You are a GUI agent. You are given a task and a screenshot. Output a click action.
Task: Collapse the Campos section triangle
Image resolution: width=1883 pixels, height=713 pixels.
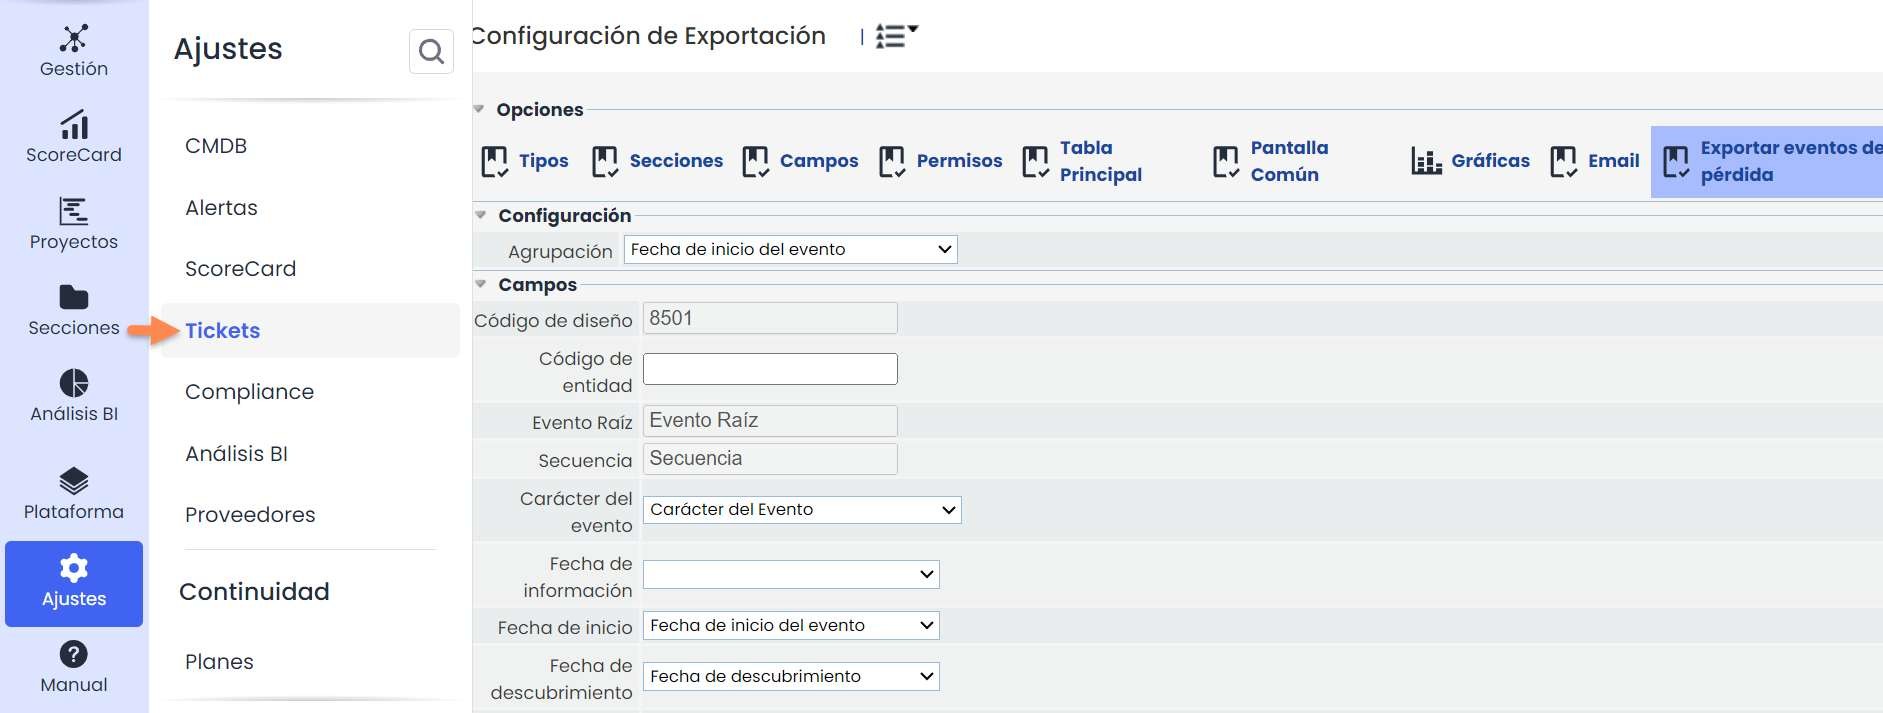click(x=481, y=284)
